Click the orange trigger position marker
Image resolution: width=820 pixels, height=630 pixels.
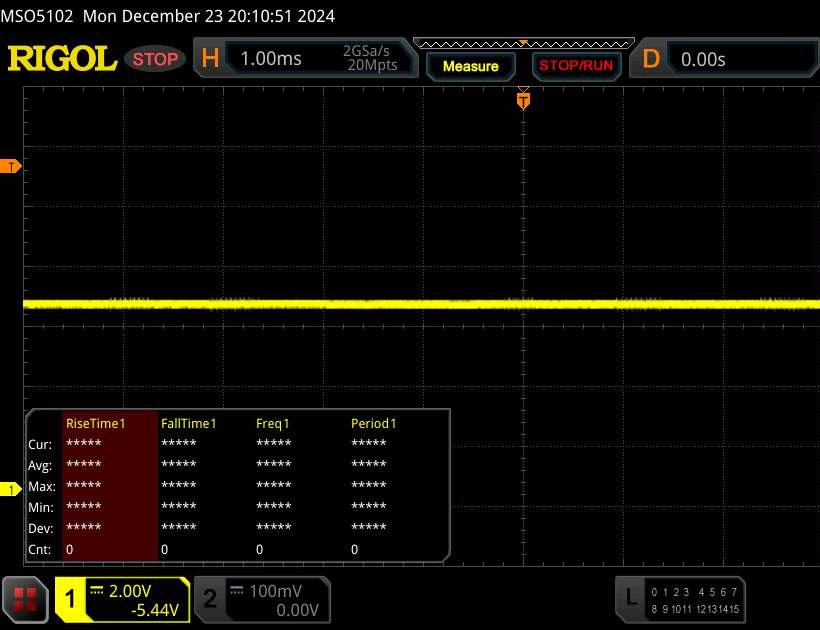click(x=522, y=99)
